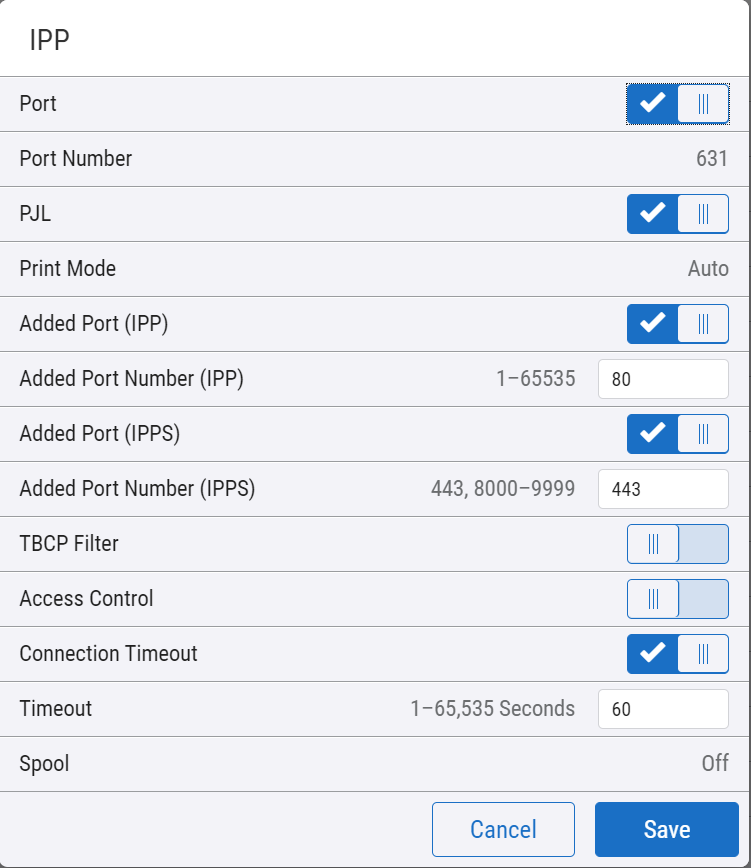Open the Spool Off setting
Screen dimensions: 751x868
pyautogui.click(x=714, y=764)
